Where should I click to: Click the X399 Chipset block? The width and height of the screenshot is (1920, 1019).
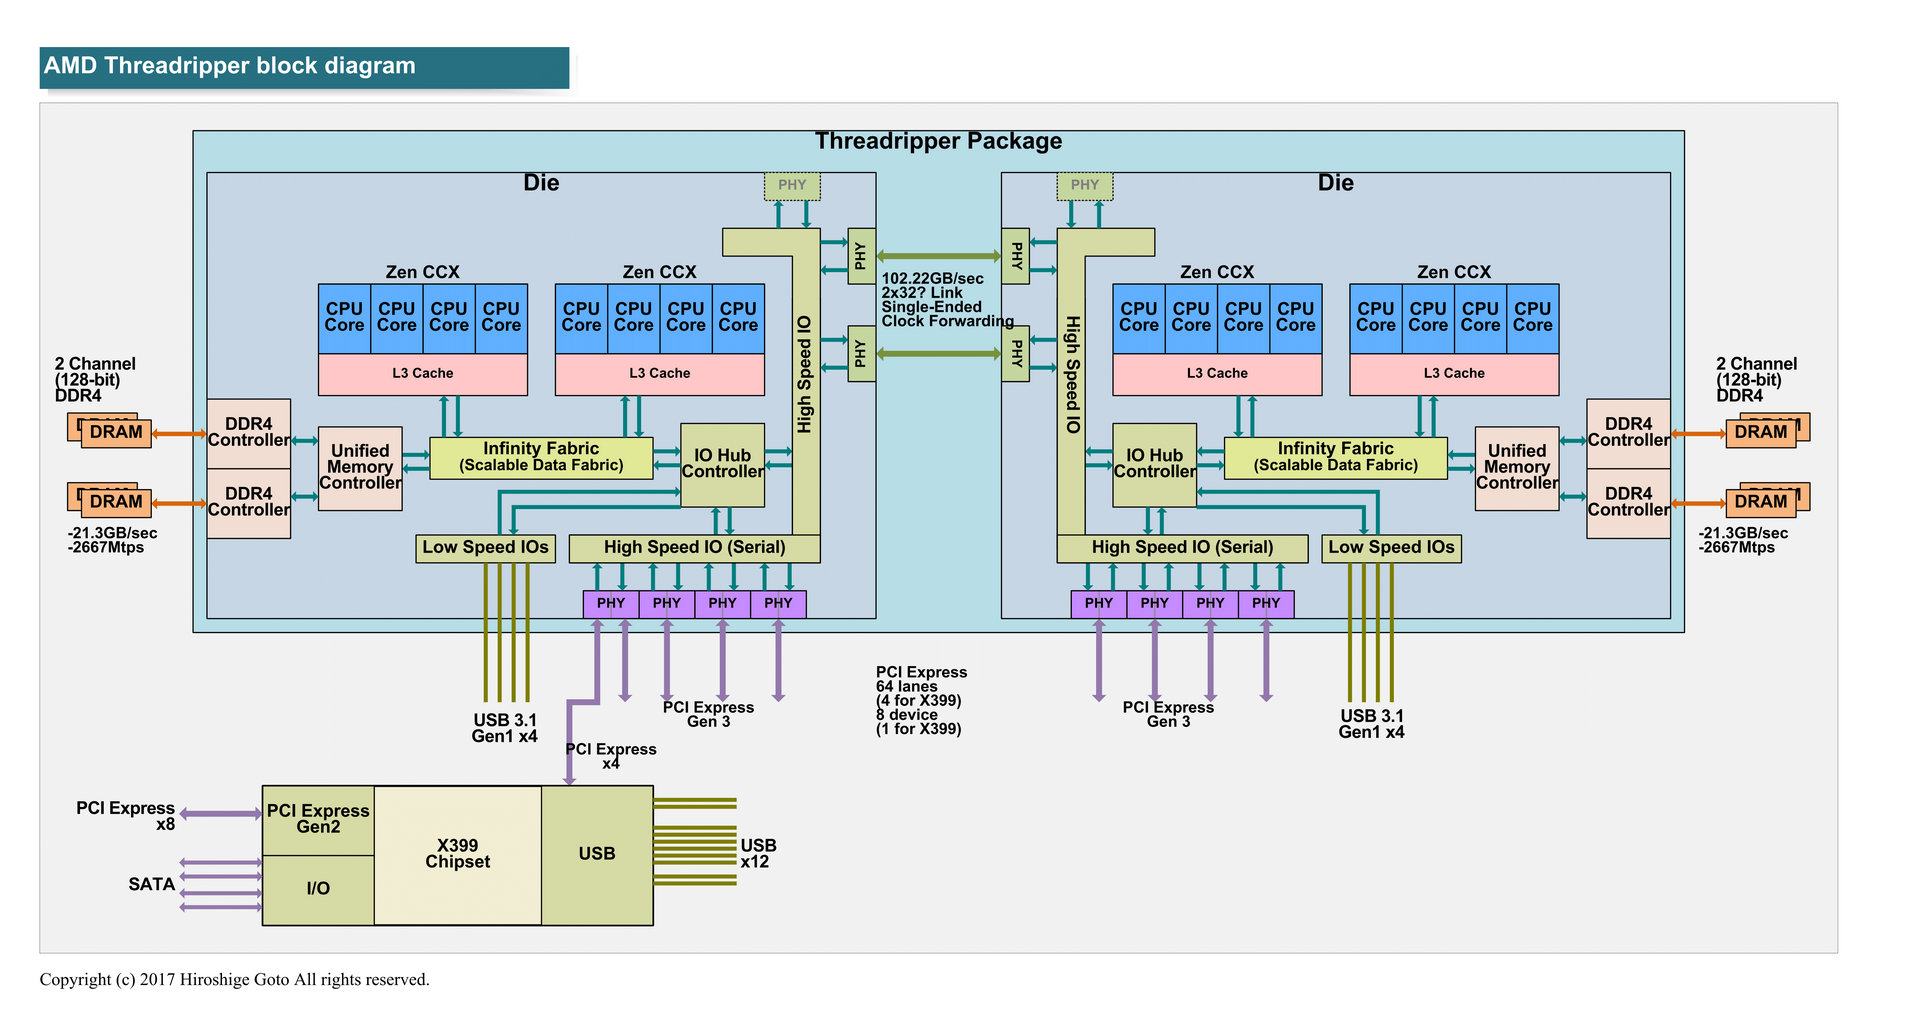coord(458,855)
